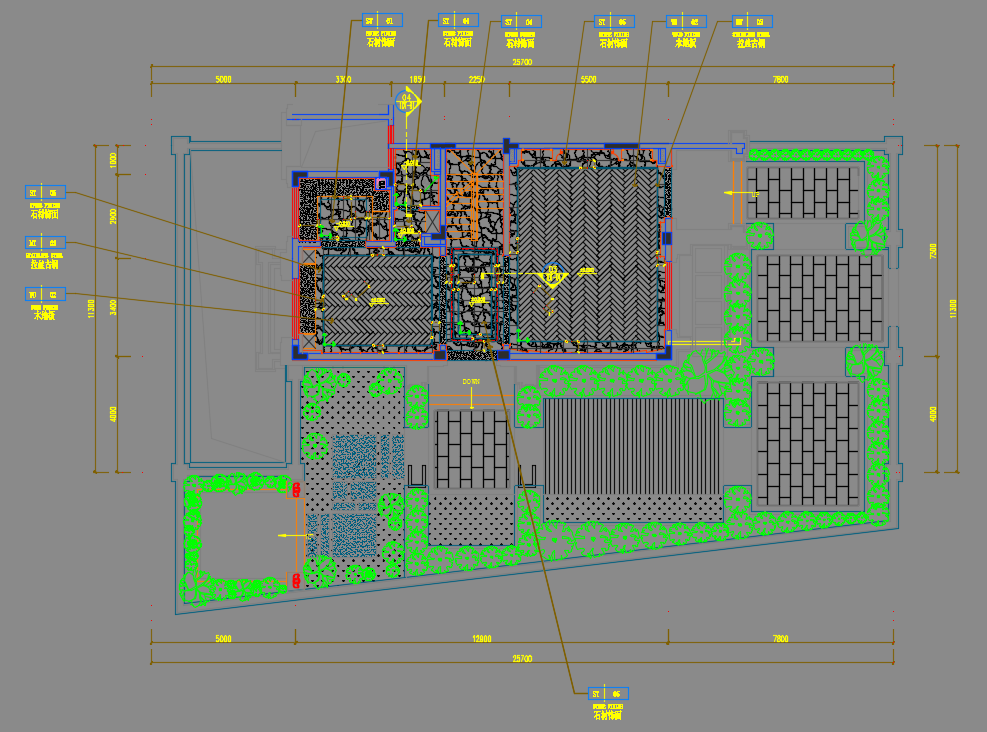Image resolution: width=987 pixels, height=732 pixels.
Task: Select the overall 25700 dimension at bottom
Action: (x=521, y=659)
